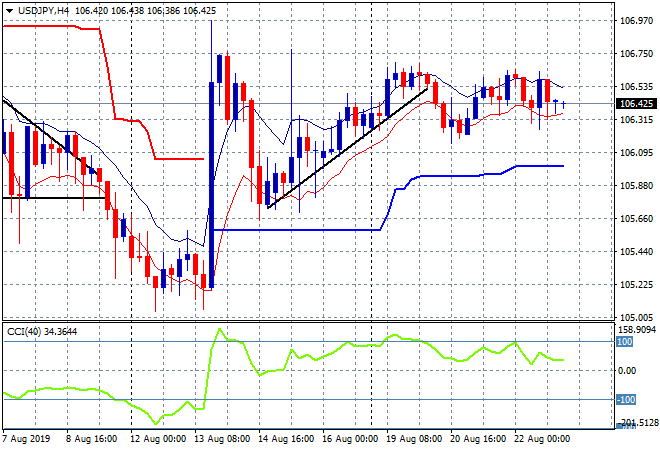Select the CCI 0.00 scale value
The width and height of the screenshot is (660, 450).
click(627, 371)
